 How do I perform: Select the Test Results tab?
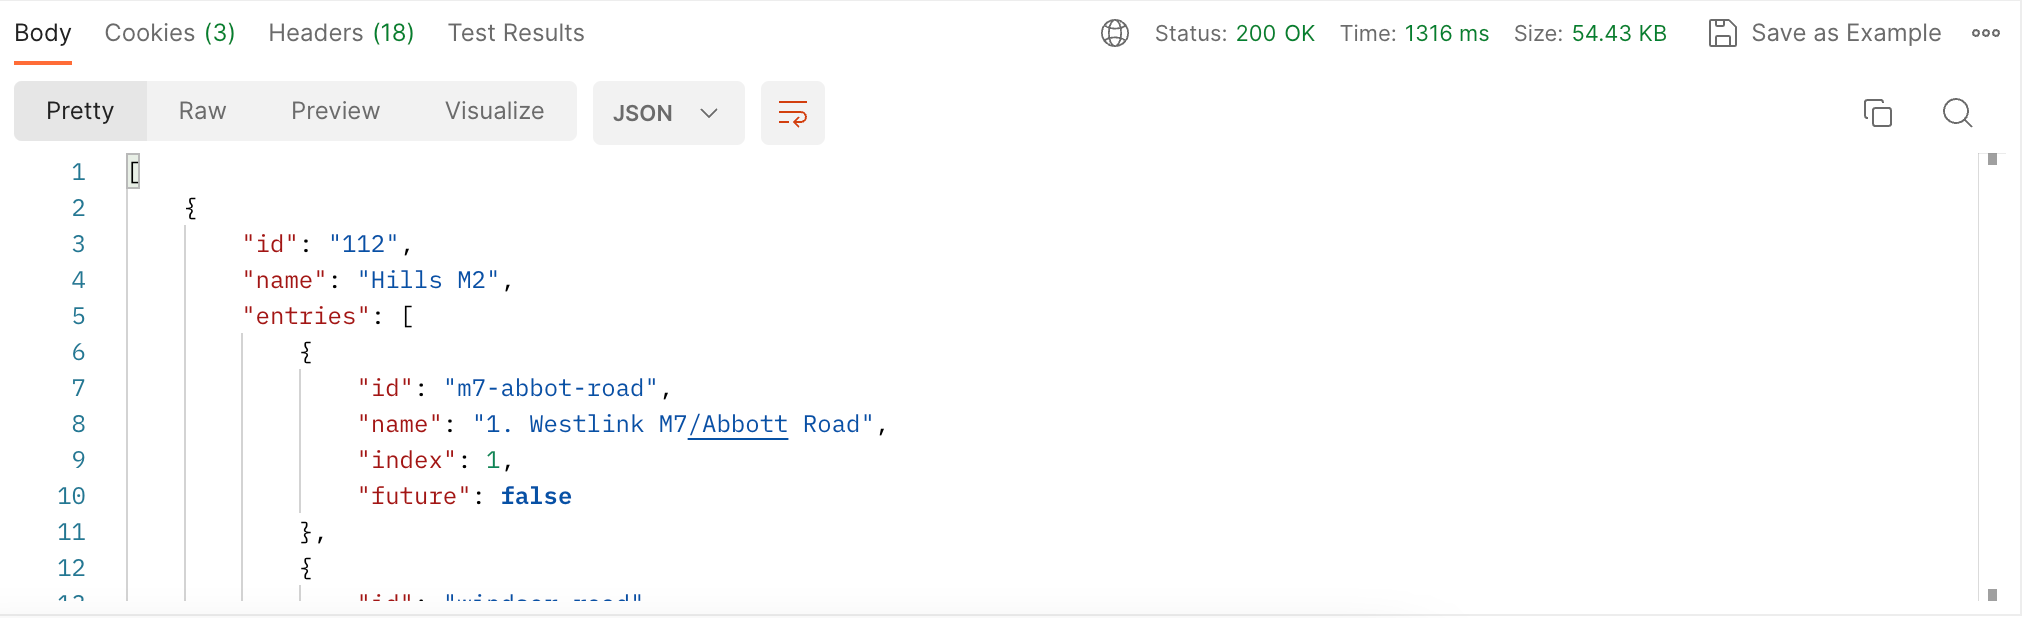tap(516, 33)
